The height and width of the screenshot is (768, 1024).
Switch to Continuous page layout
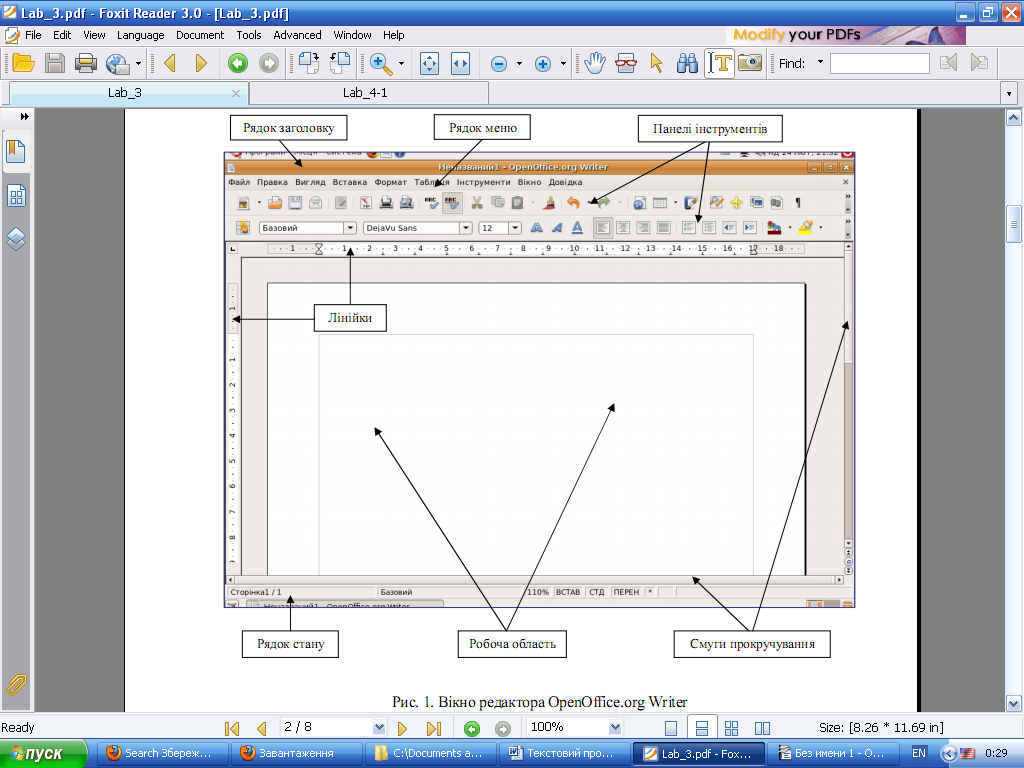702,728
